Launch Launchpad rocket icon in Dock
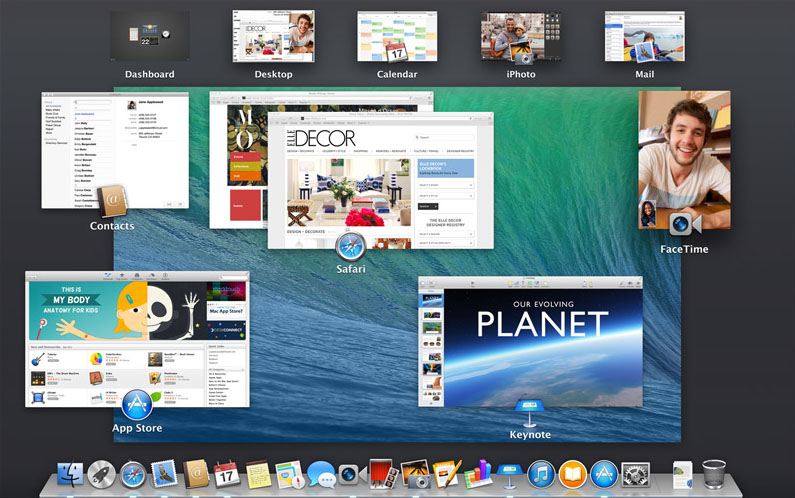The height and width of the screenshot is (498, 795). coord(101,475)
